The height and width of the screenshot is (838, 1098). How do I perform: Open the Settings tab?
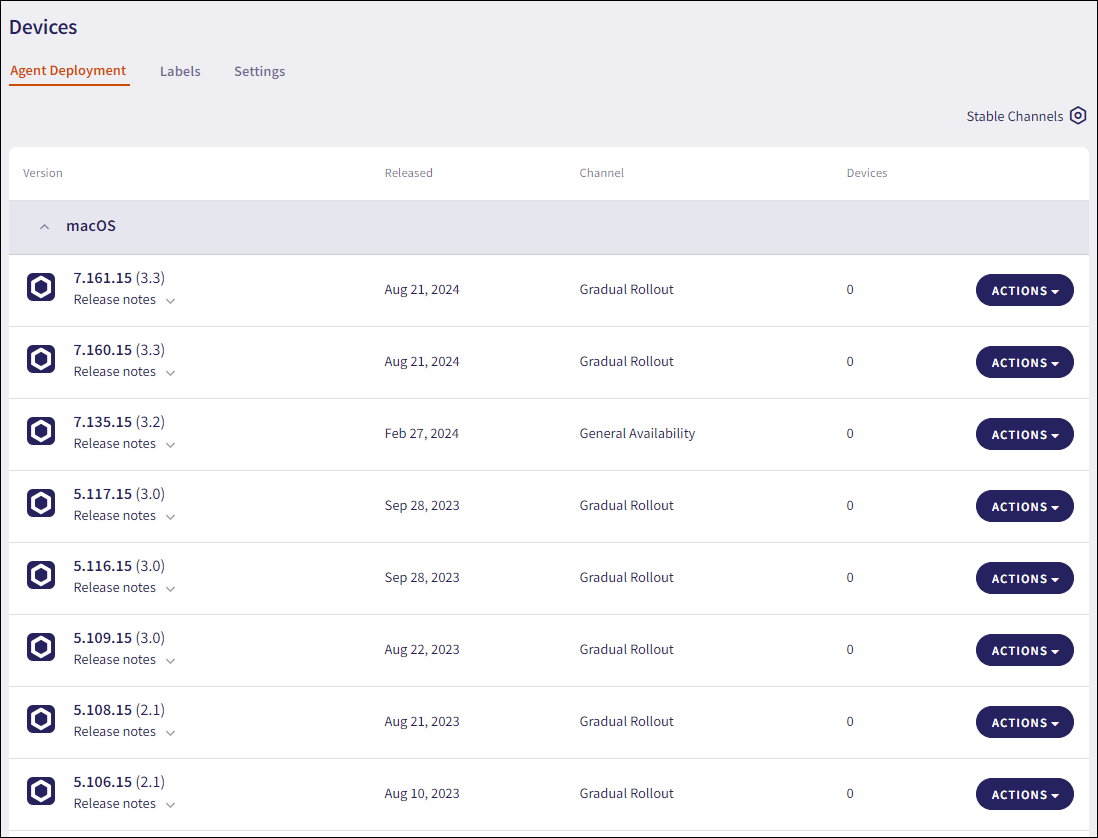[x=259, y=72]
